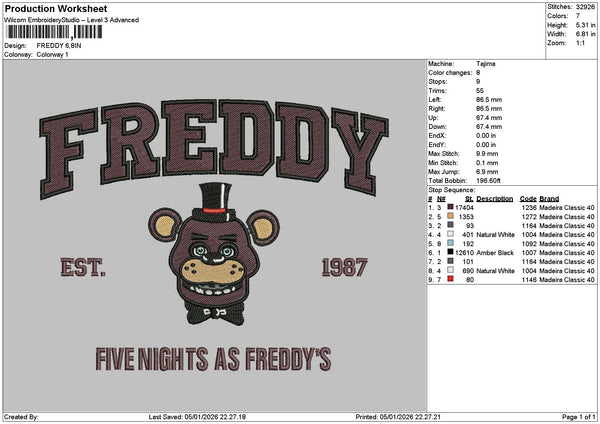Click the 'Amber Black' description
The width and height of the screenshot is (600, 424).
[x=495, y=253]
